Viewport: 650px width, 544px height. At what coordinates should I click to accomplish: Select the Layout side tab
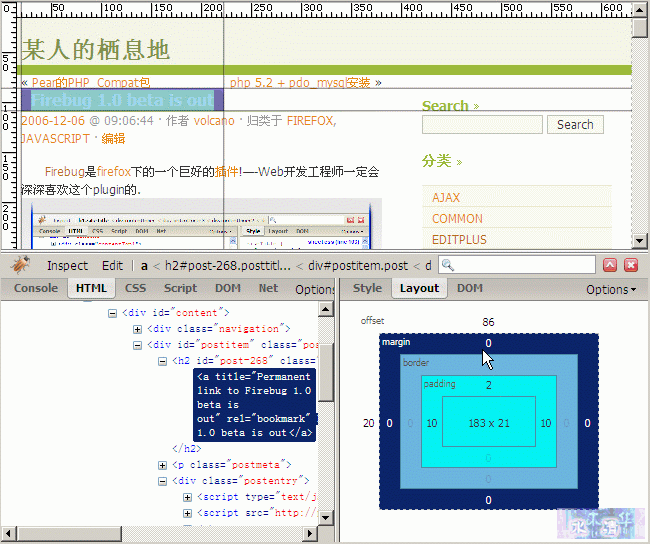(419, 288)
